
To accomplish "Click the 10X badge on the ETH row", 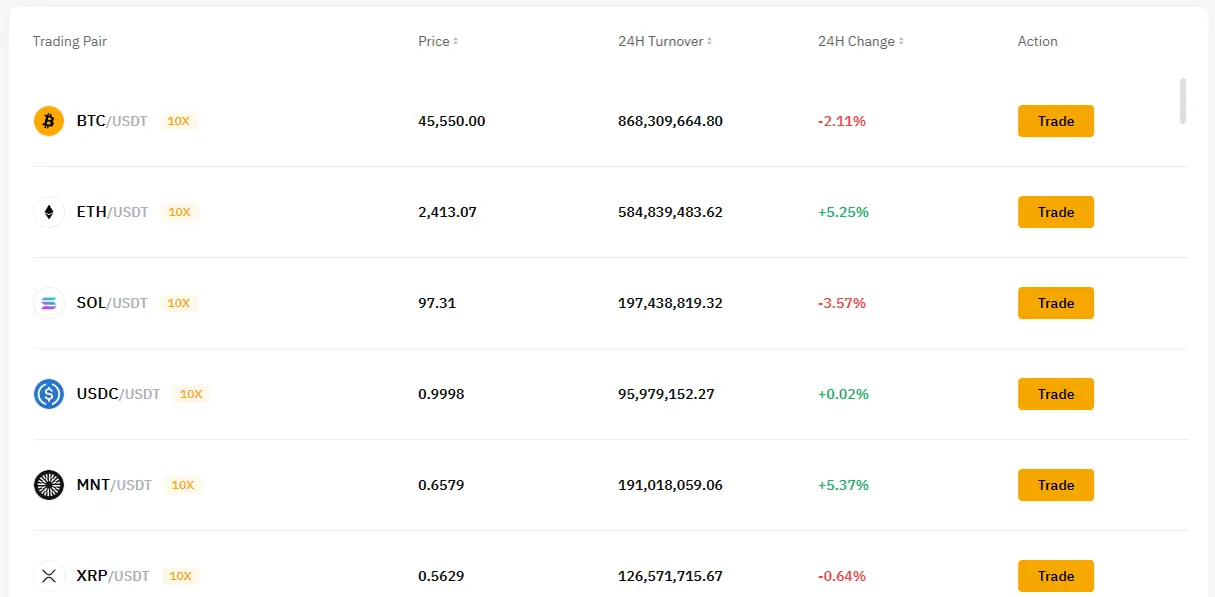I will 180,212.
